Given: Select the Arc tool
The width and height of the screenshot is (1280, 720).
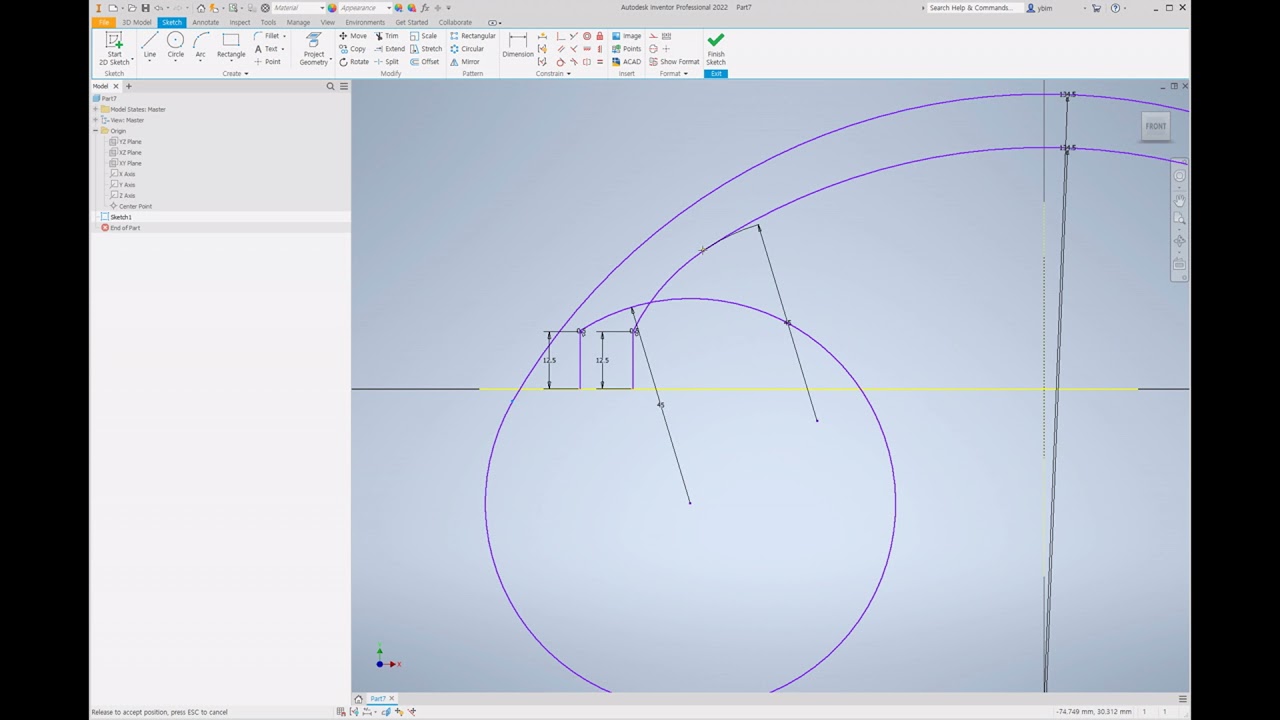Looking at the screenshot, I should [x=200, y=45].
